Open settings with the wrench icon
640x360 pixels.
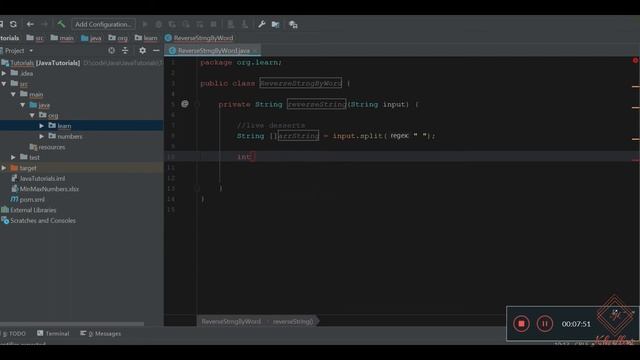coord(261,24)
